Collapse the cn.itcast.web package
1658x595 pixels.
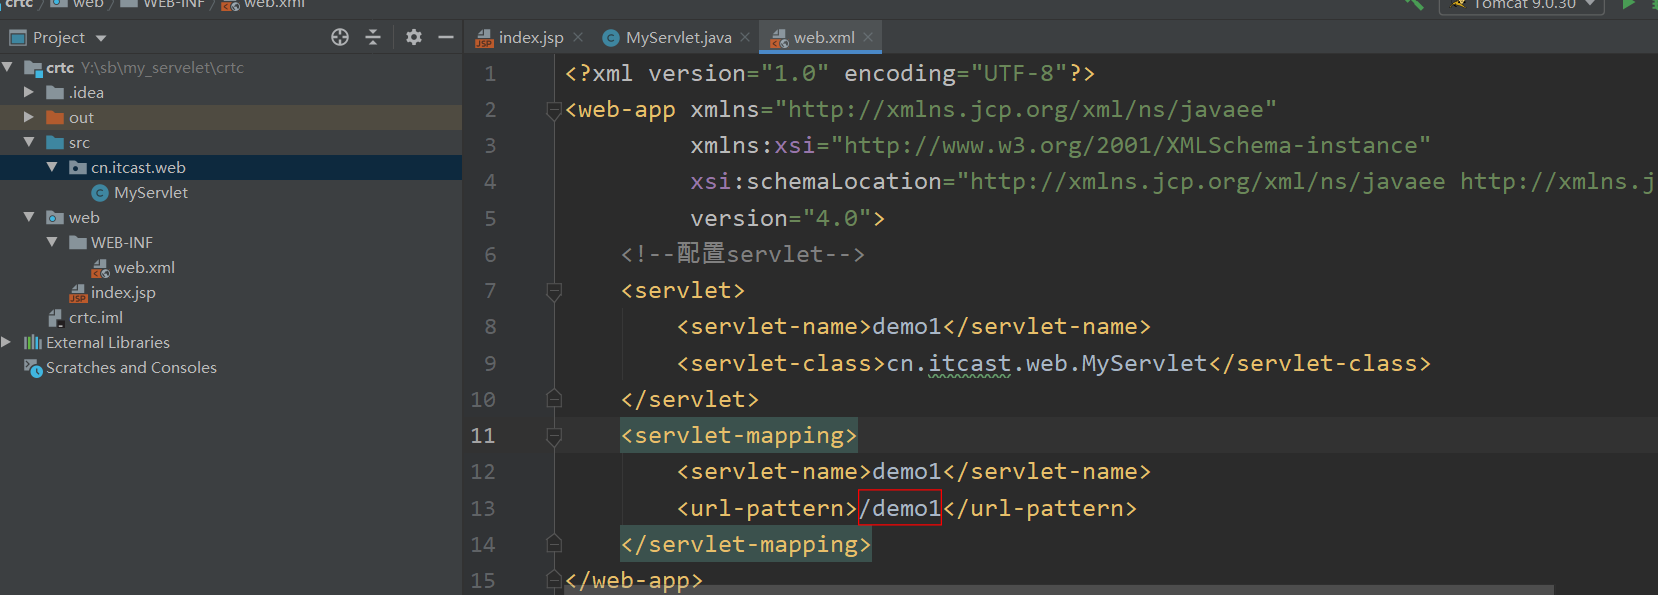coord(52,167)
